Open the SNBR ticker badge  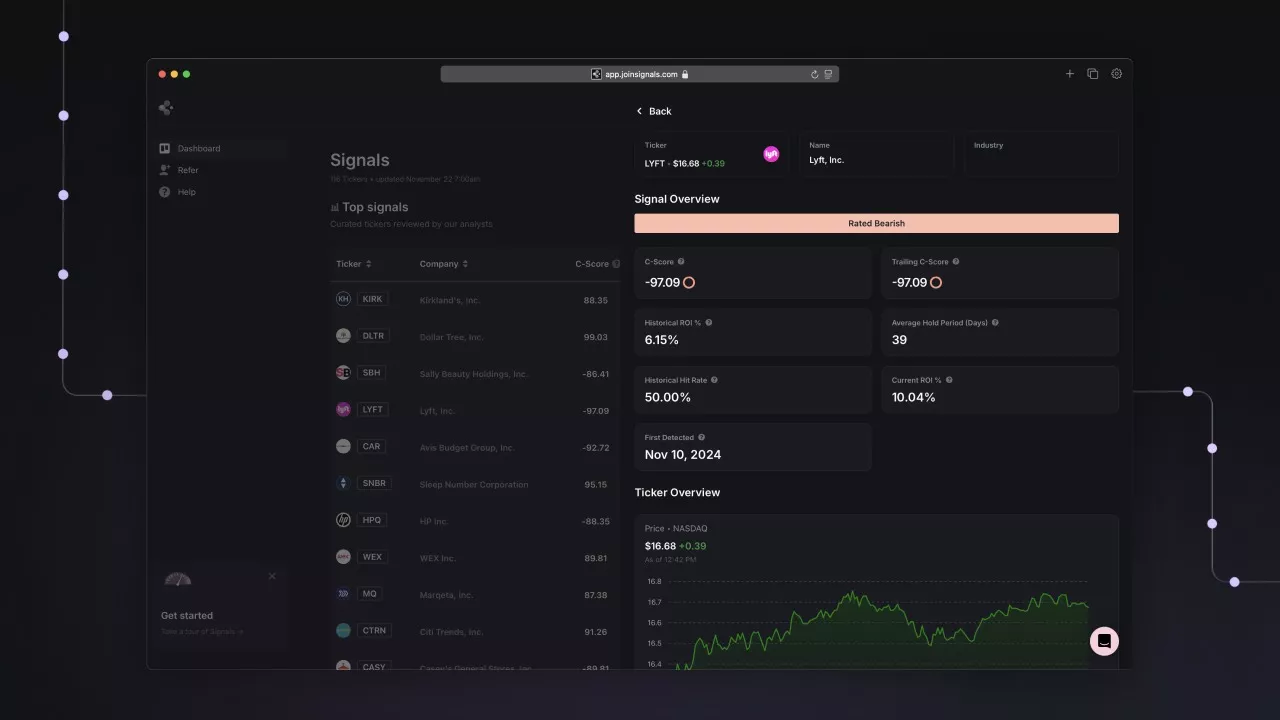coord(374,483)
